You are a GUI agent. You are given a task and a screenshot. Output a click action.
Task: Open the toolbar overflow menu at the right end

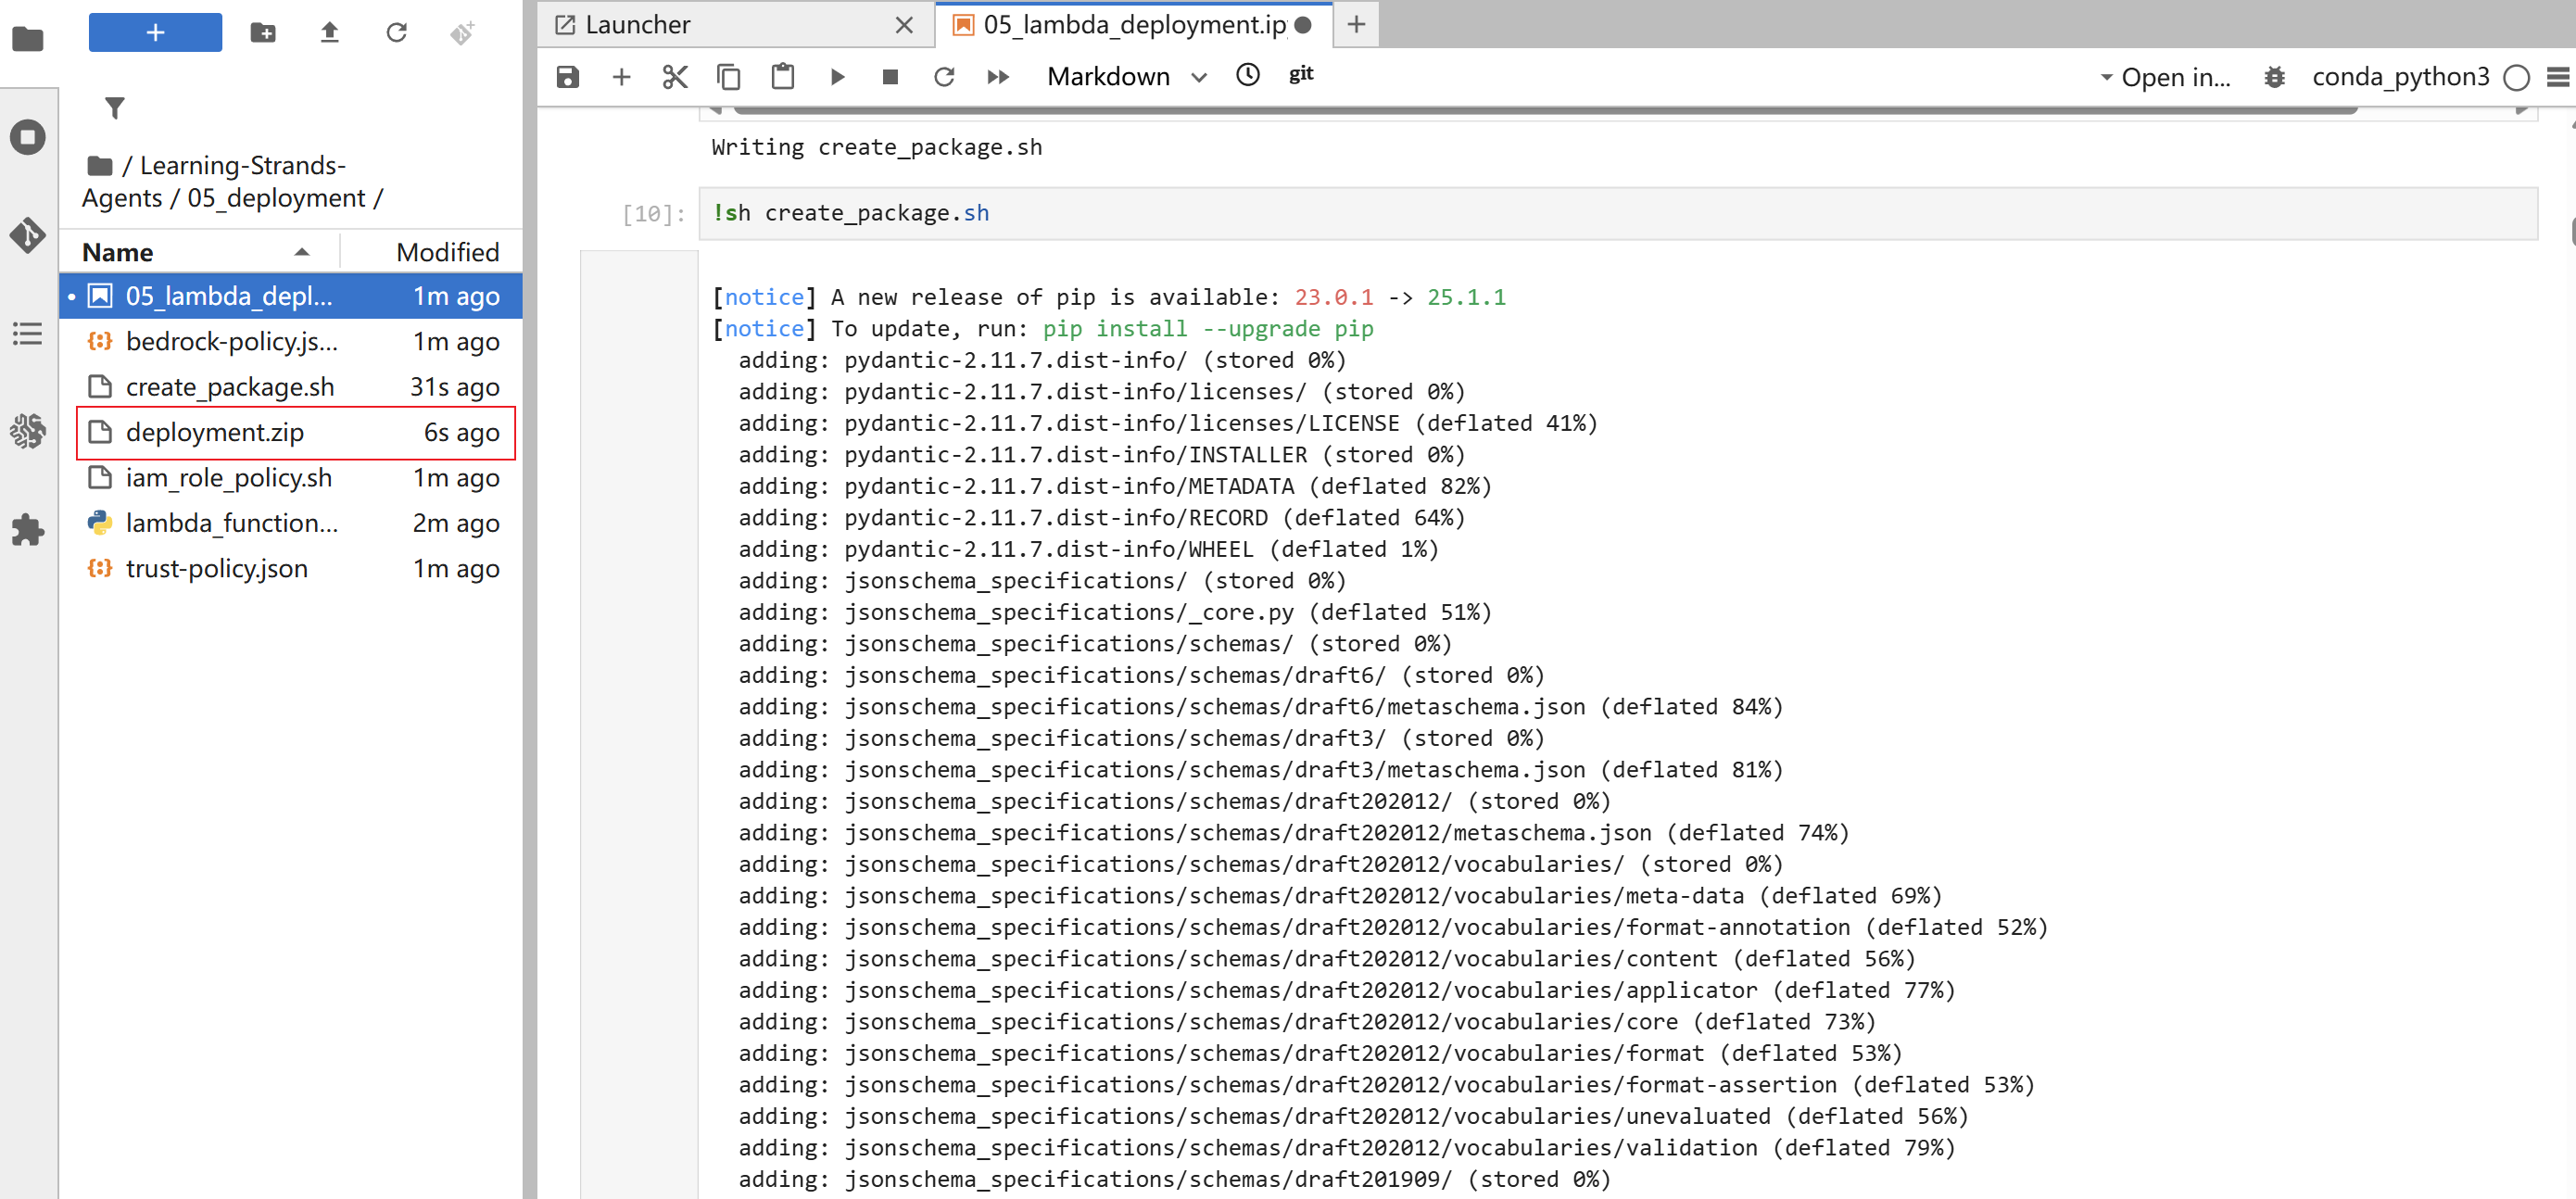pos(2557,77)
